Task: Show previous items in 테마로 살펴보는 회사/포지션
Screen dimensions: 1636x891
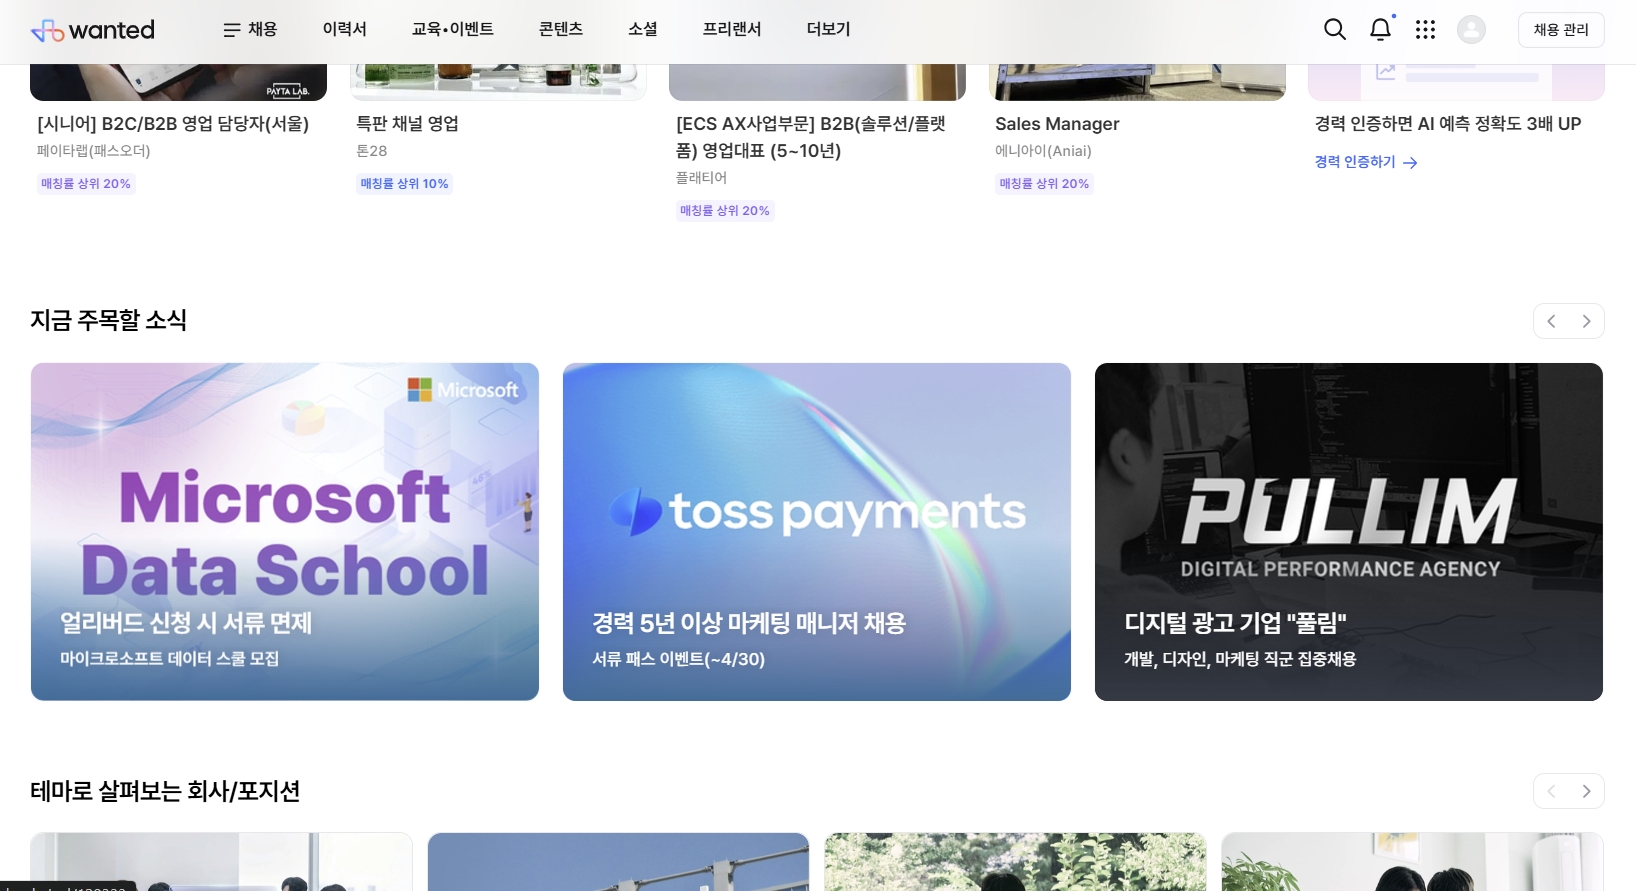Action: point(1551,791)
